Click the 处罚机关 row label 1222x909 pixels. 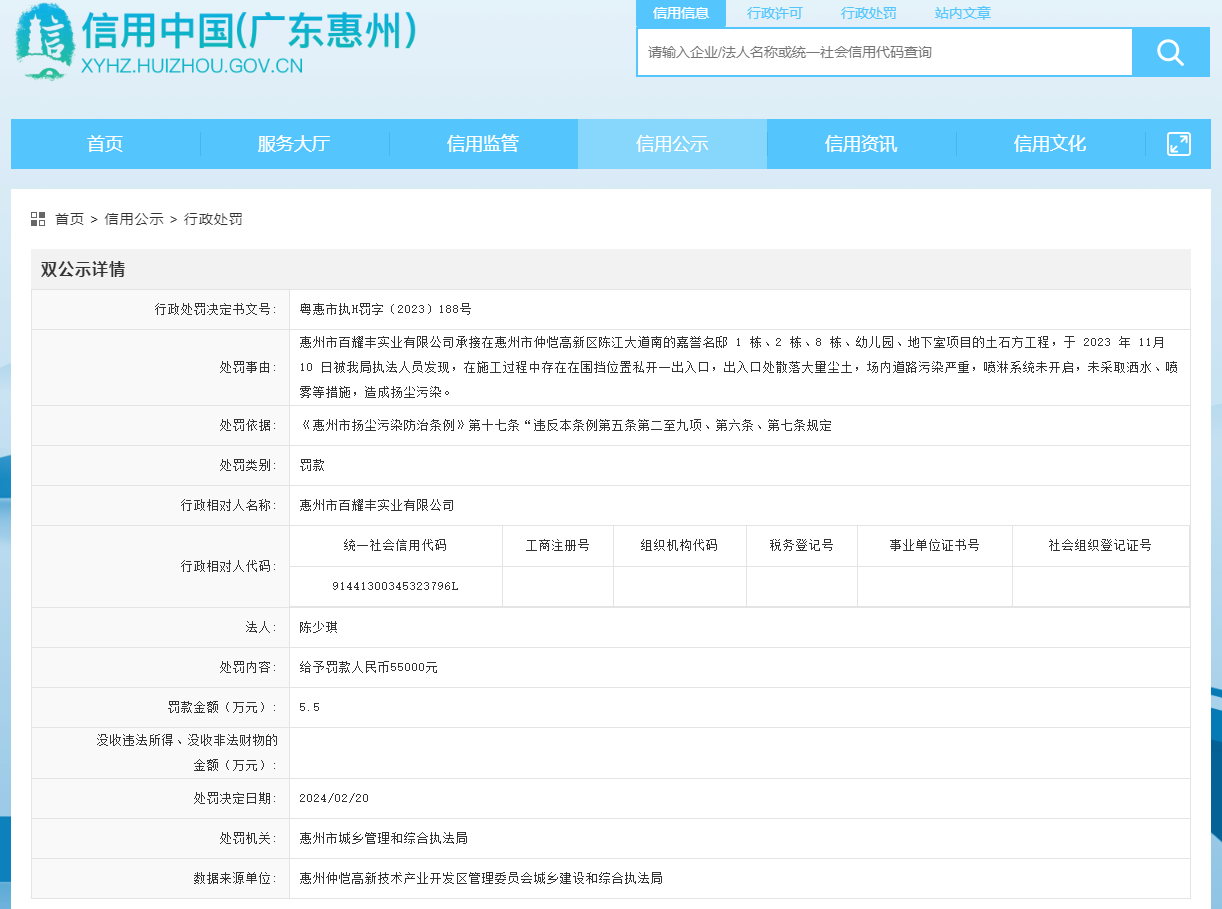(x=249, y=838)
